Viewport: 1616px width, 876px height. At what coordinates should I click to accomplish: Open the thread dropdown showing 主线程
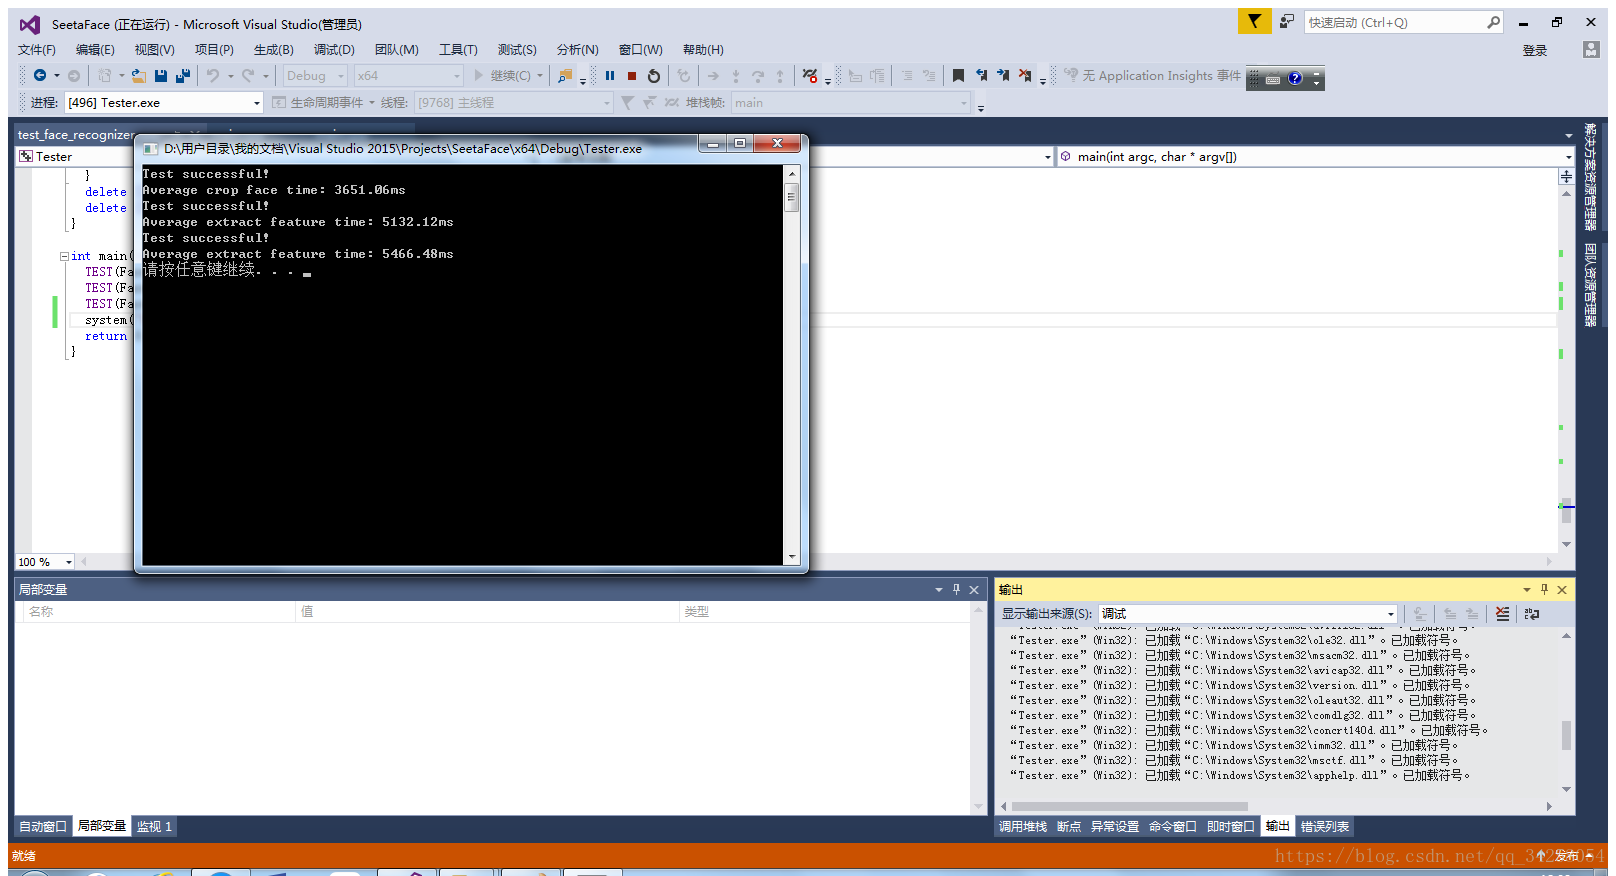[x=513, y=103]
